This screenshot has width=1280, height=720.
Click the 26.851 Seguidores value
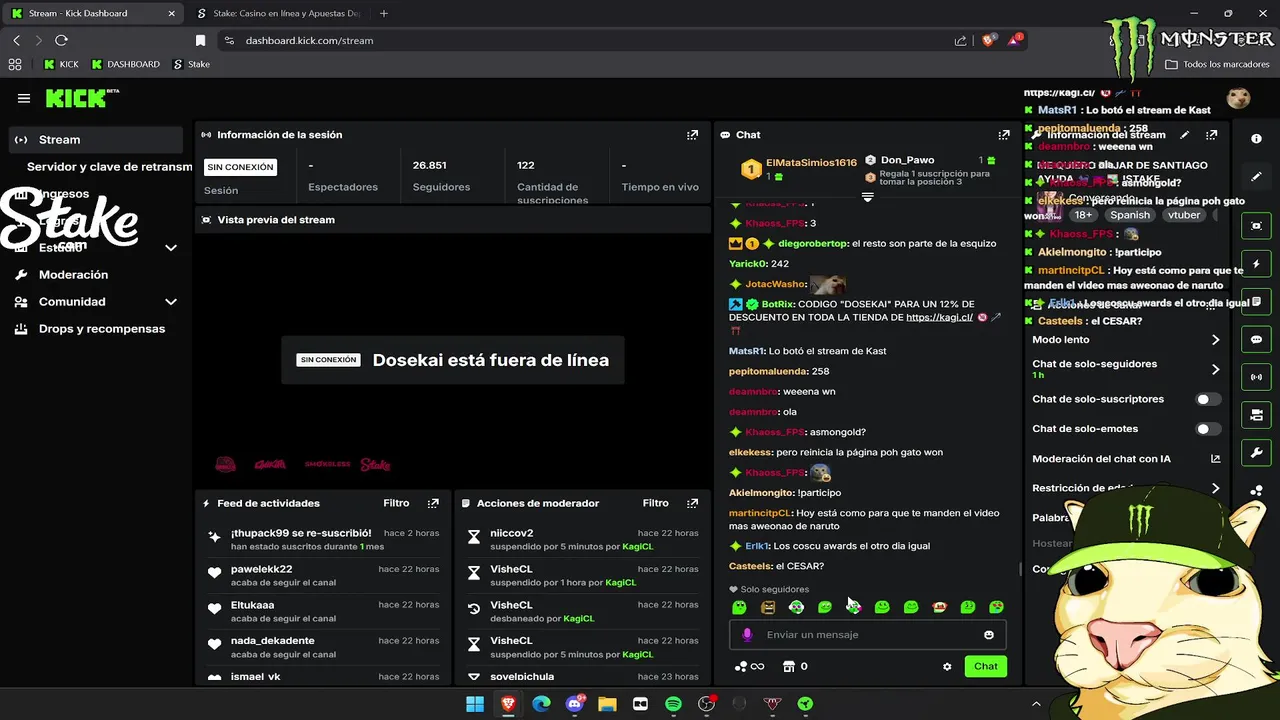429,165
